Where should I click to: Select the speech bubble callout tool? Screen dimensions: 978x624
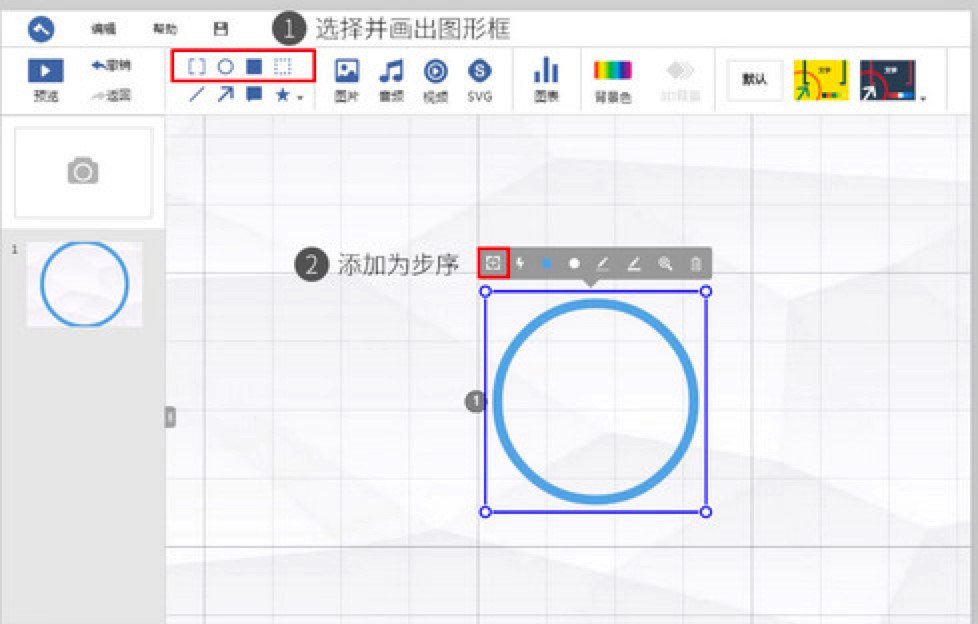pyautogui.click(x=254, y=94)
